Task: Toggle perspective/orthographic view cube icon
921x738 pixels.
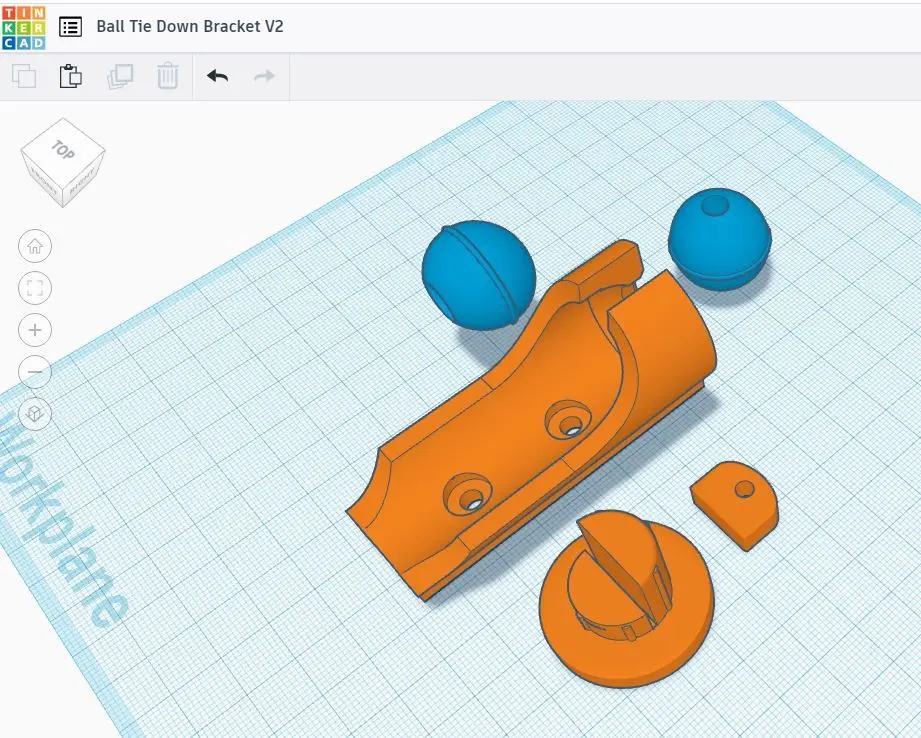Action: [35, 413]
